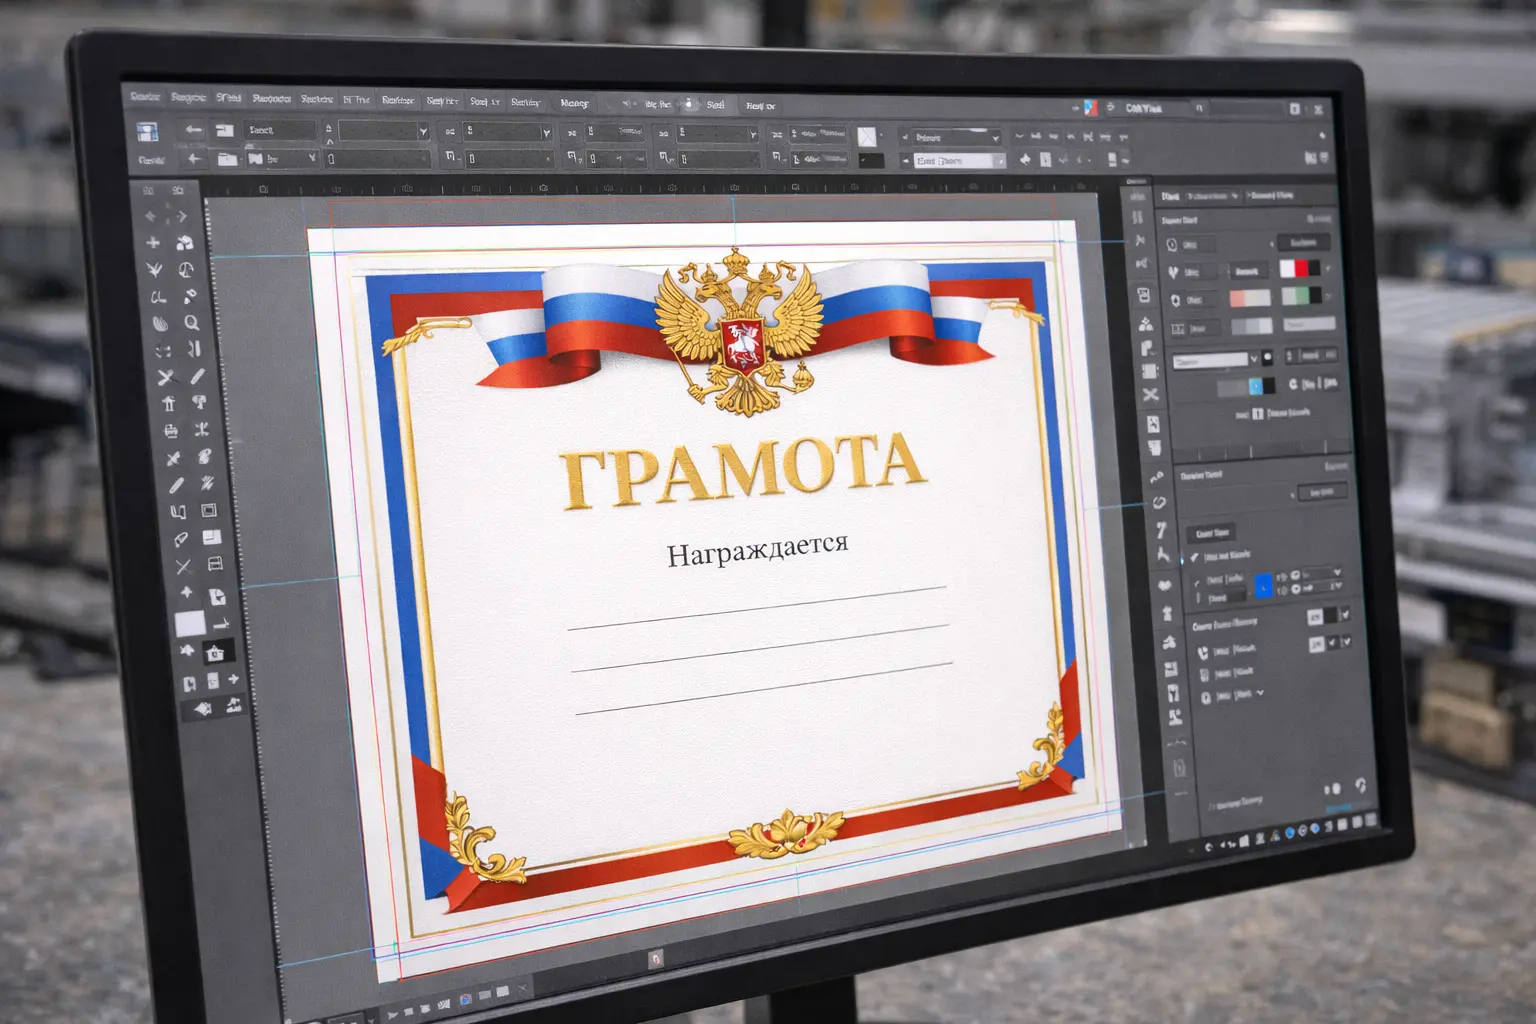Image resolution: width=1536 pixels, height=1024 pixels.
Task: Open the first menu in the menu bar
Action: click(x=145, y=97)
